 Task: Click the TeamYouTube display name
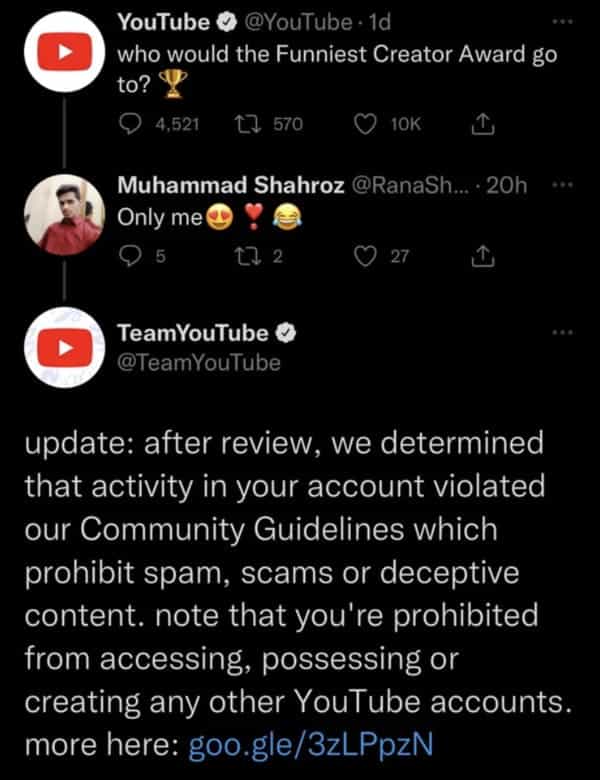tap(194, 334)
